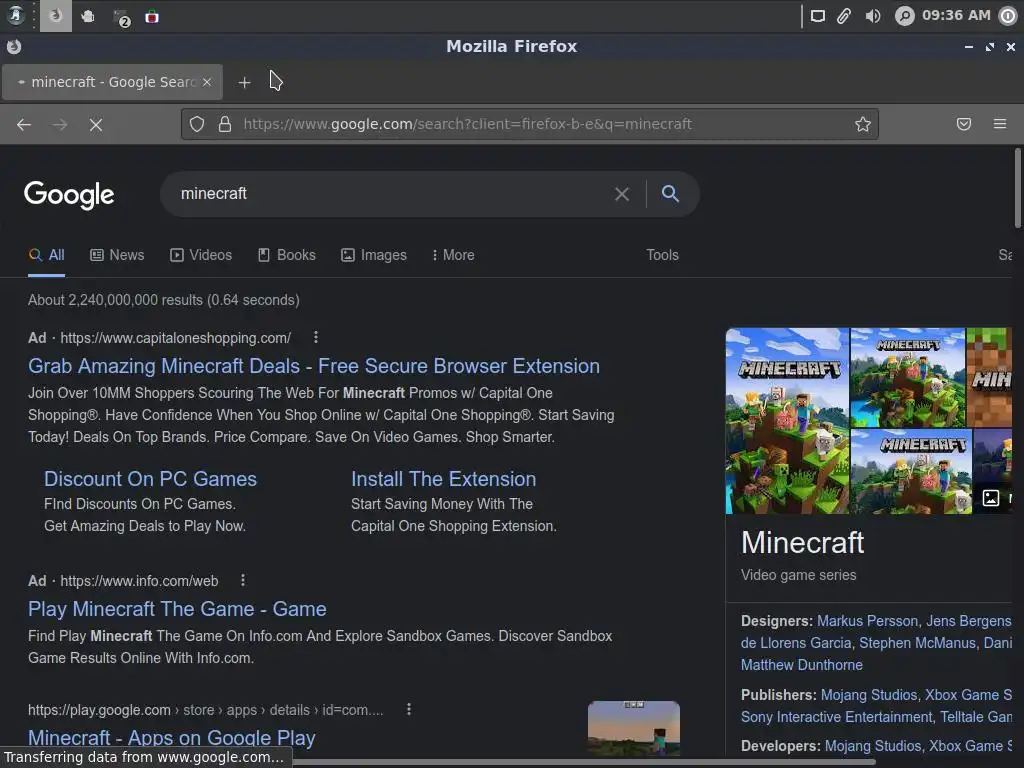Open the Markus Persson designer link
1024x768 pixels.
[x=867, y=621]
